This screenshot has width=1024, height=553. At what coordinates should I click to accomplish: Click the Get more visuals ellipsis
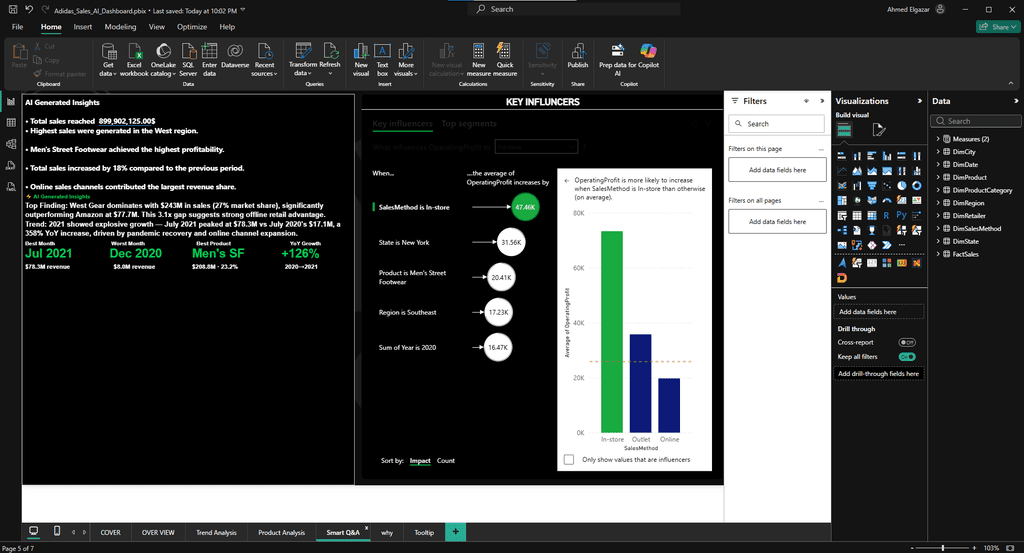point(902,245)
